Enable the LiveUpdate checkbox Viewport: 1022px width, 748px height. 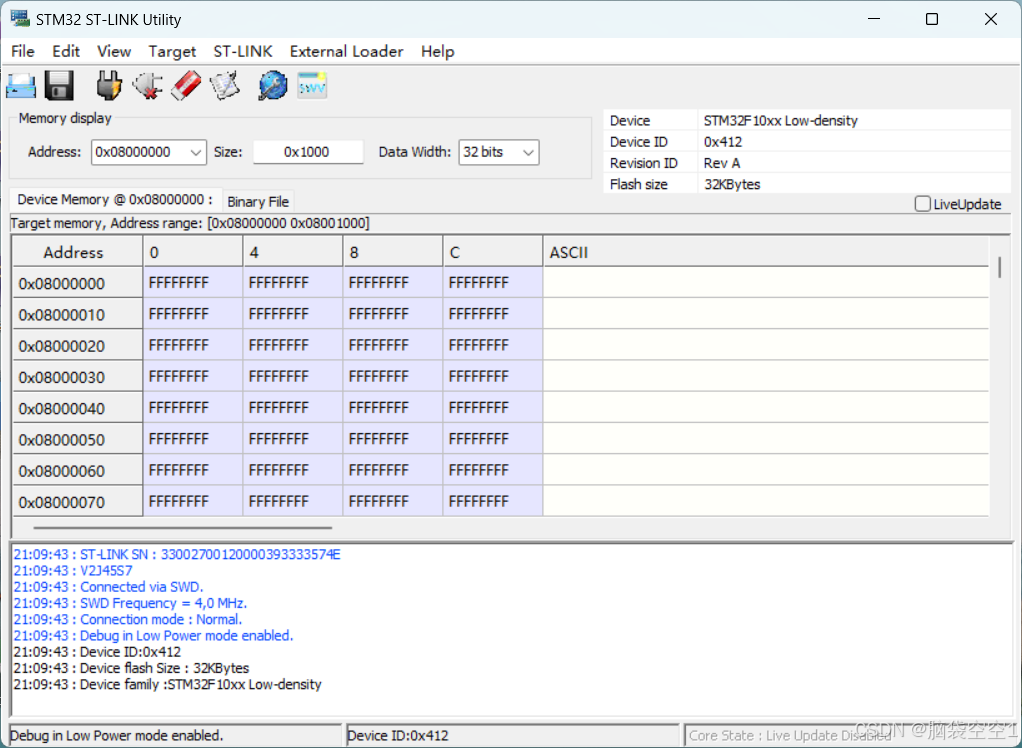click(922, 204)
